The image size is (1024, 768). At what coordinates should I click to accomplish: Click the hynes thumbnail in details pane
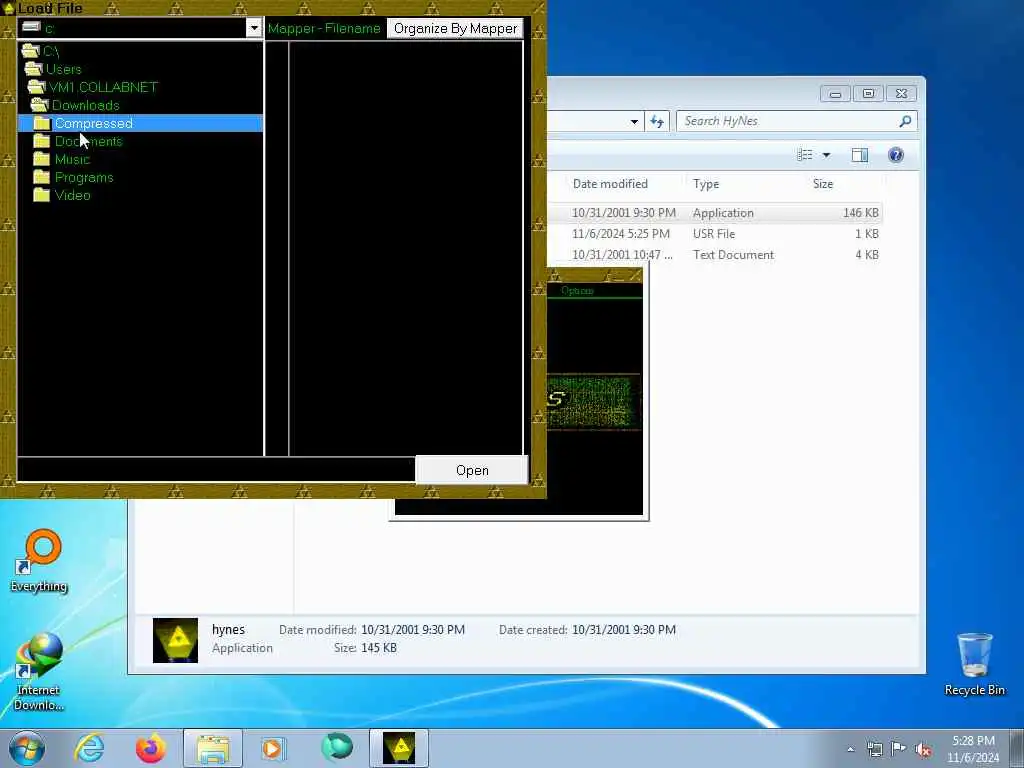[x=175, y=640]
